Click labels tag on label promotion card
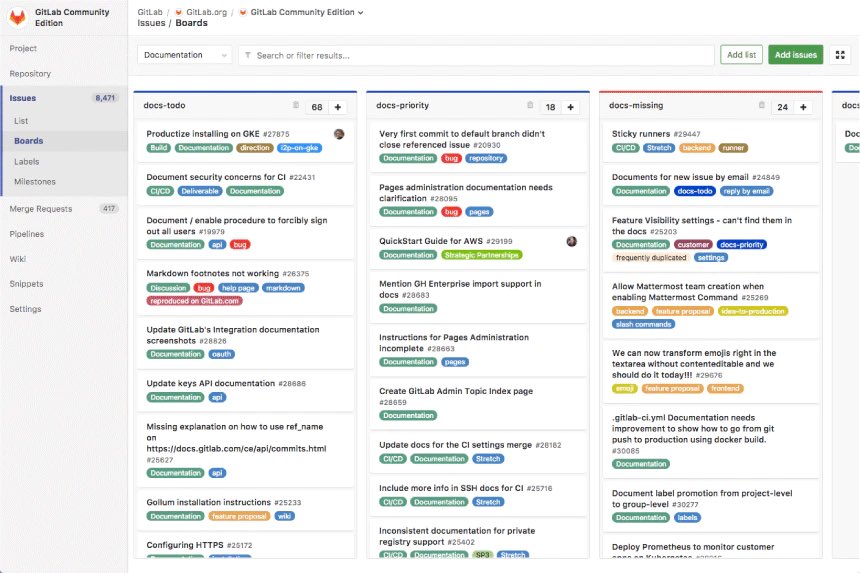Image resolution: width=860 pixels, height=573 pixels. pos(687,518)
